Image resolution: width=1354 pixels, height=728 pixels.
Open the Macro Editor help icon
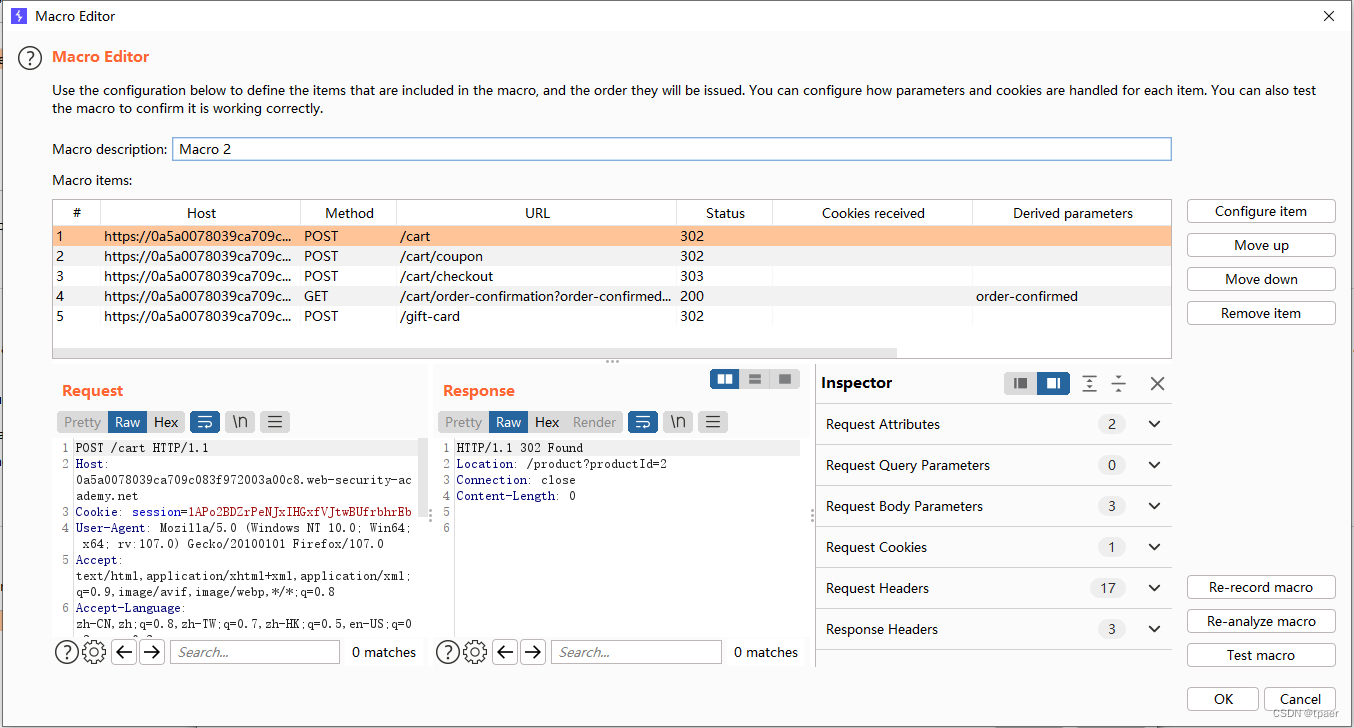[x=30, y=58]
